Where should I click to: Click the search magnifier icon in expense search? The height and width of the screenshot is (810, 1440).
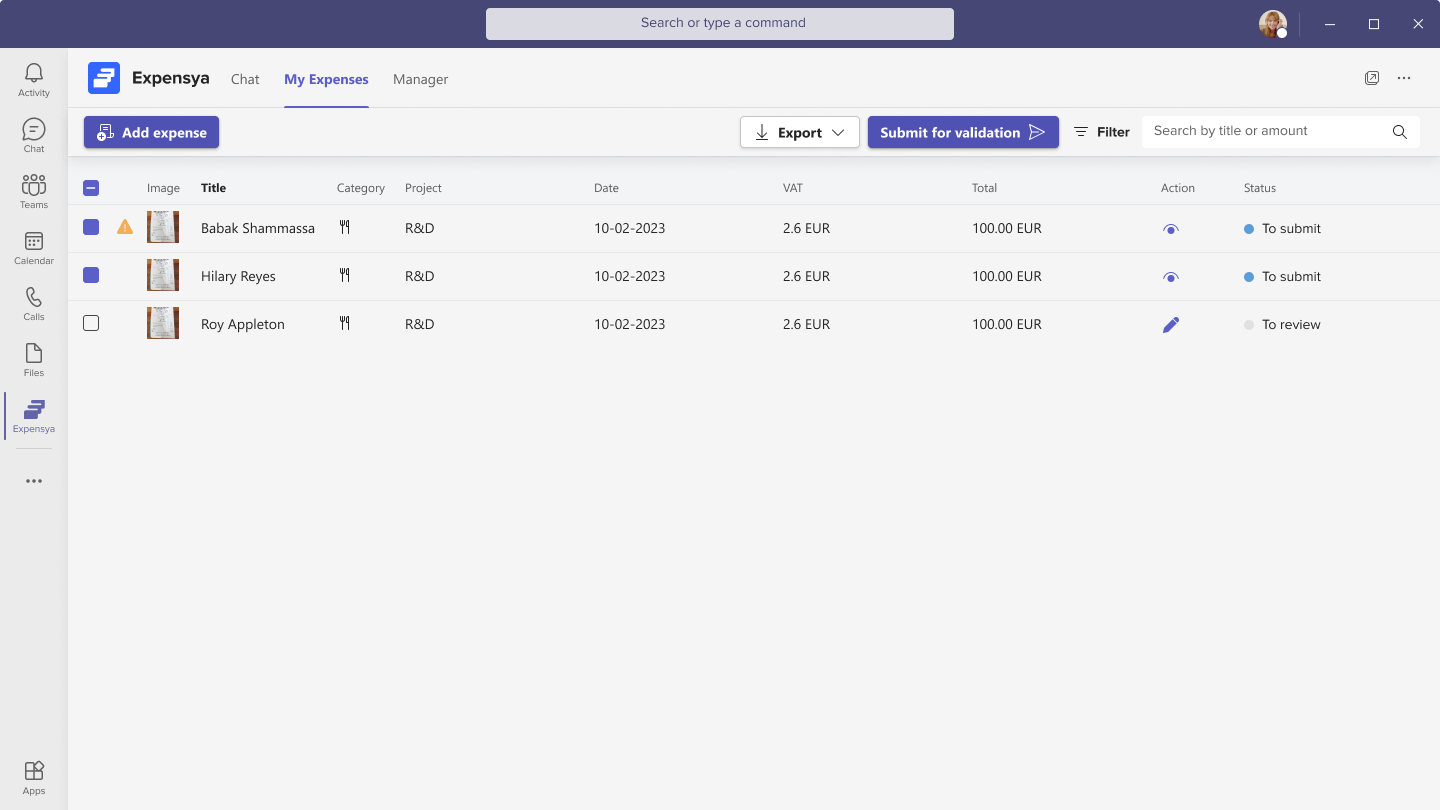coord(1400,132)
